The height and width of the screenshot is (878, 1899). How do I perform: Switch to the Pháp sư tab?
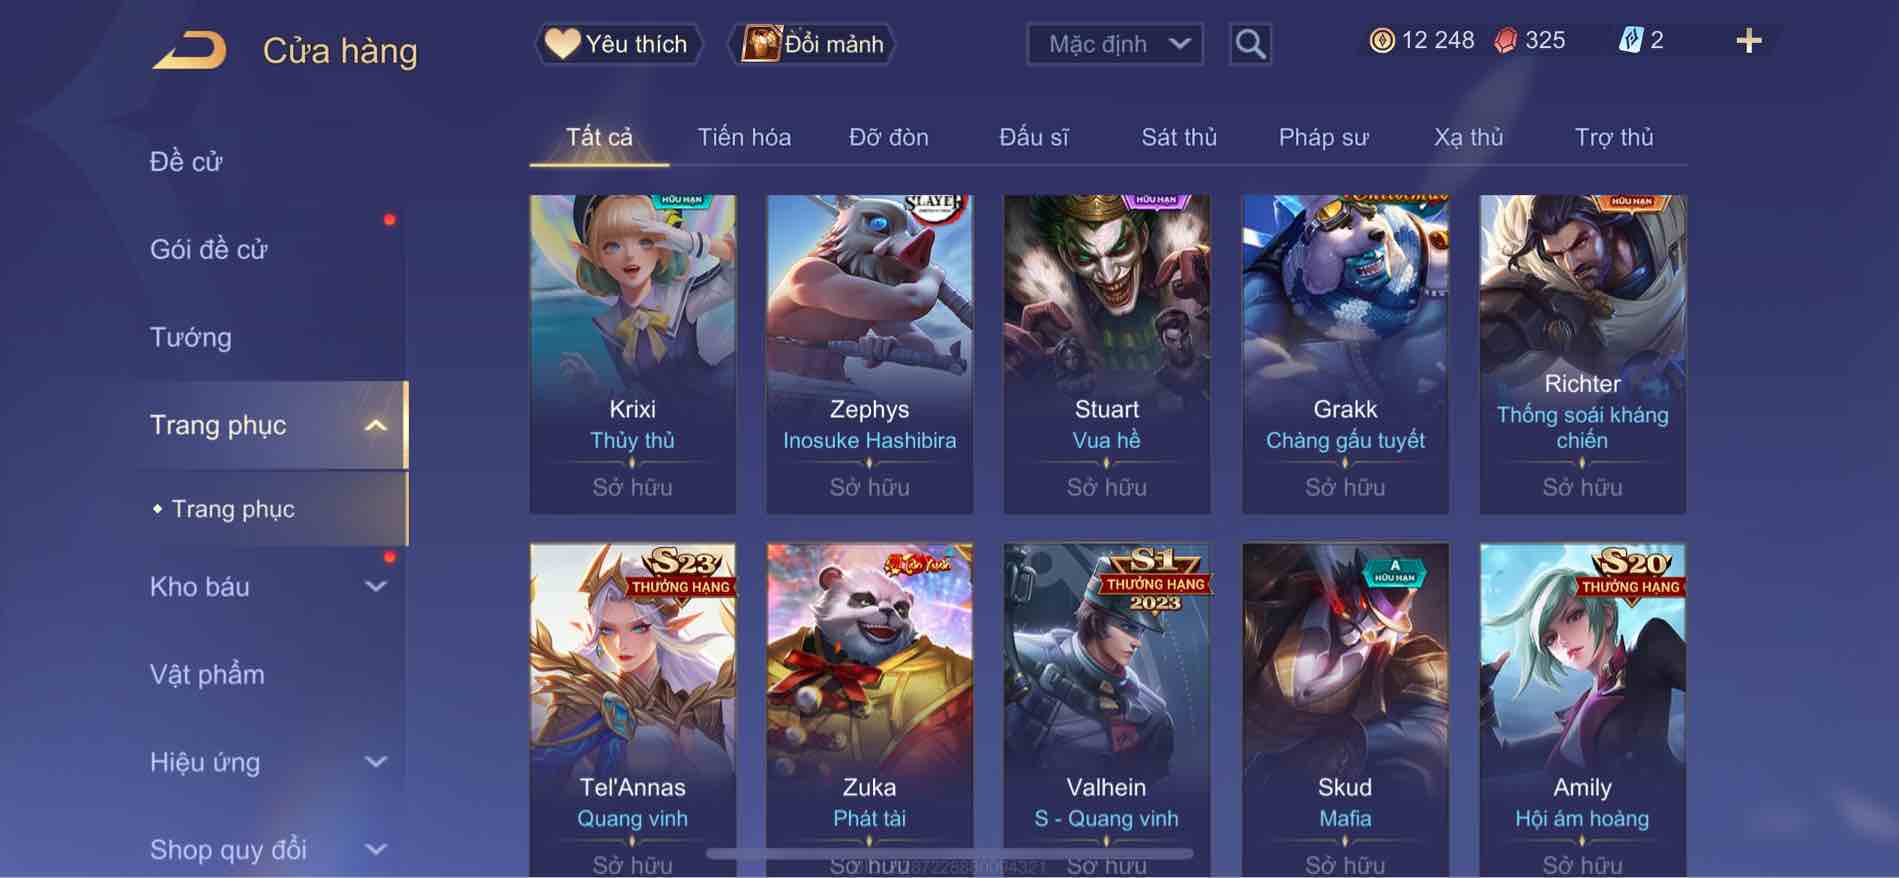pyautogui.click(x=1323, y=137)
